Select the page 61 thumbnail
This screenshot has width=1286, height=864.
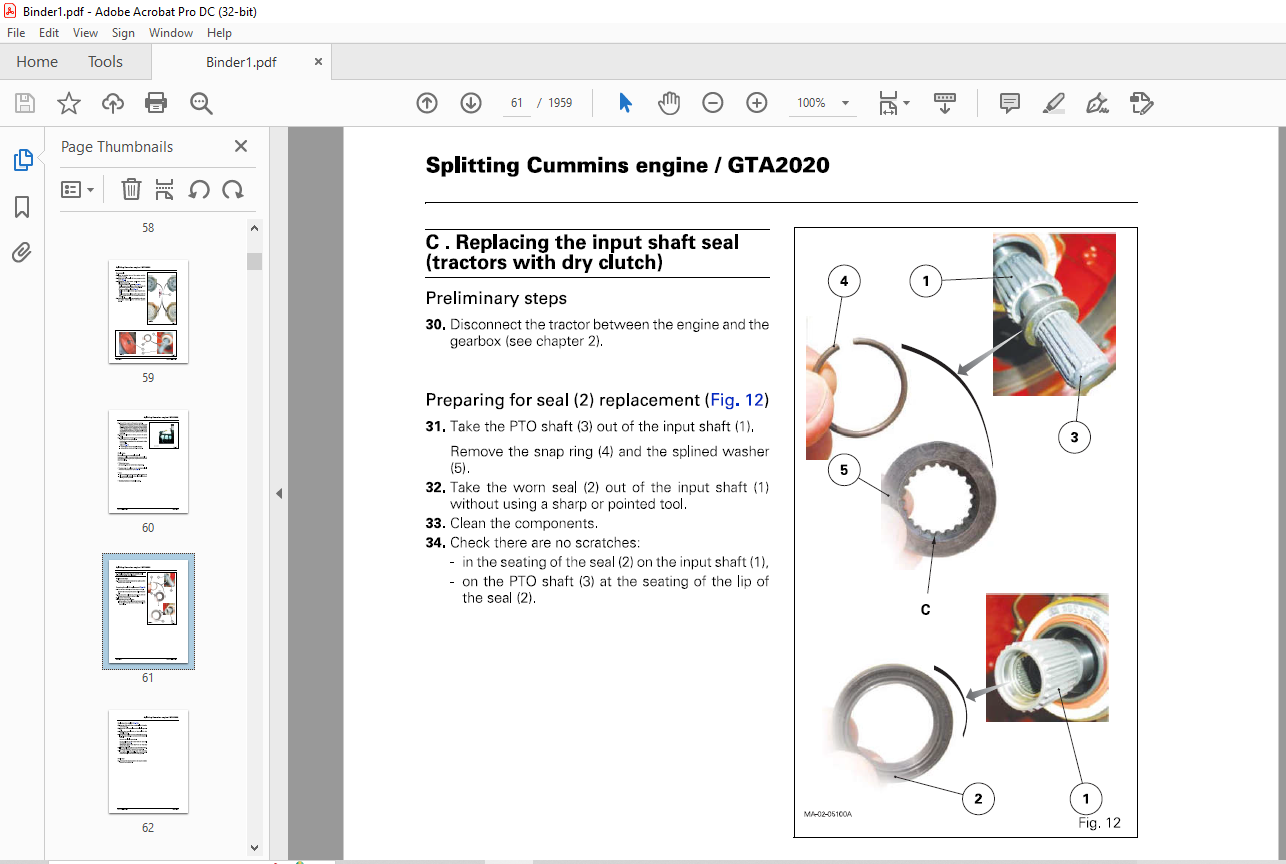pyautogui.click(x=148, y=611)
